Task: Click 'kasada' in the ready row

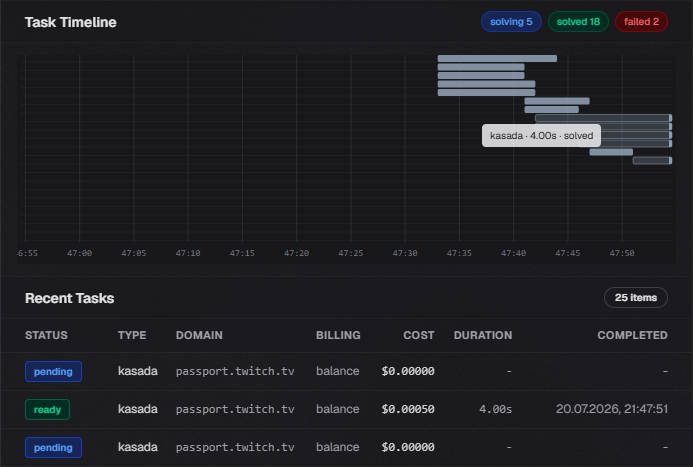Action: tap(137, 409)
